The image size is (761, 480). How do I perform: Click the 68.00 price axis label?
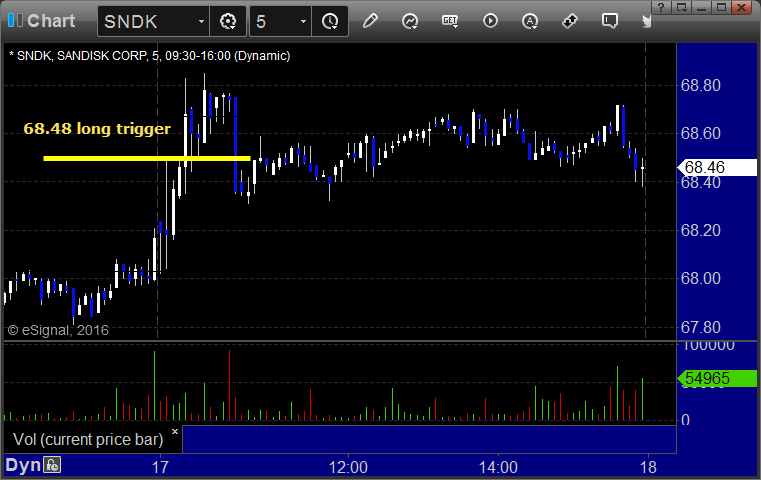point(700,278)
